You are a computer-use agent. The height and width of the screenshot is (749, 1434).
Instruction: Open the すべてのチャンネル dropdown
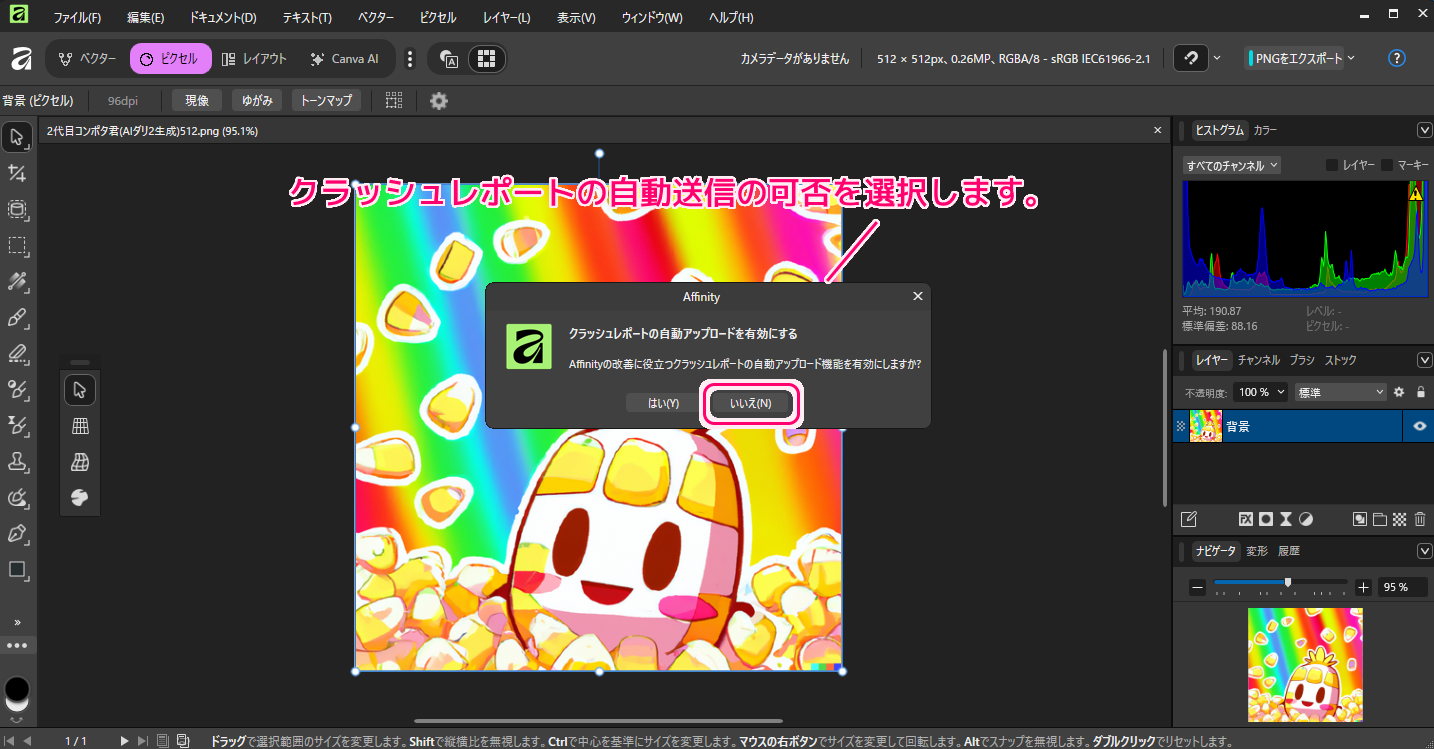[x=1231, y=165]
